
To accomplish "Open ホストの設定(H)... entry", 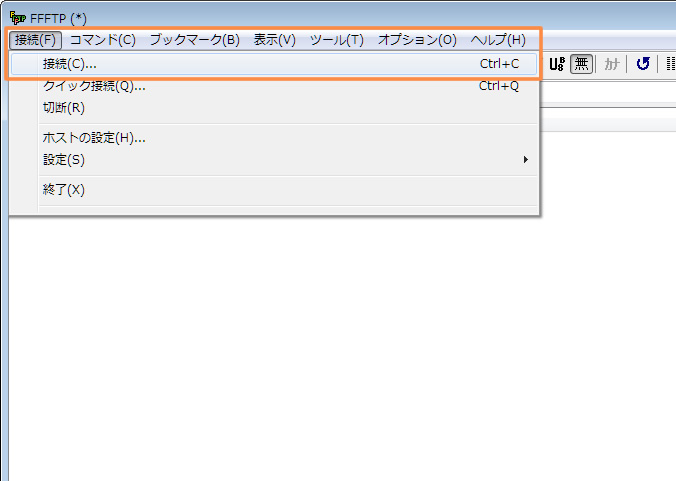I will [x=274, y=138].
